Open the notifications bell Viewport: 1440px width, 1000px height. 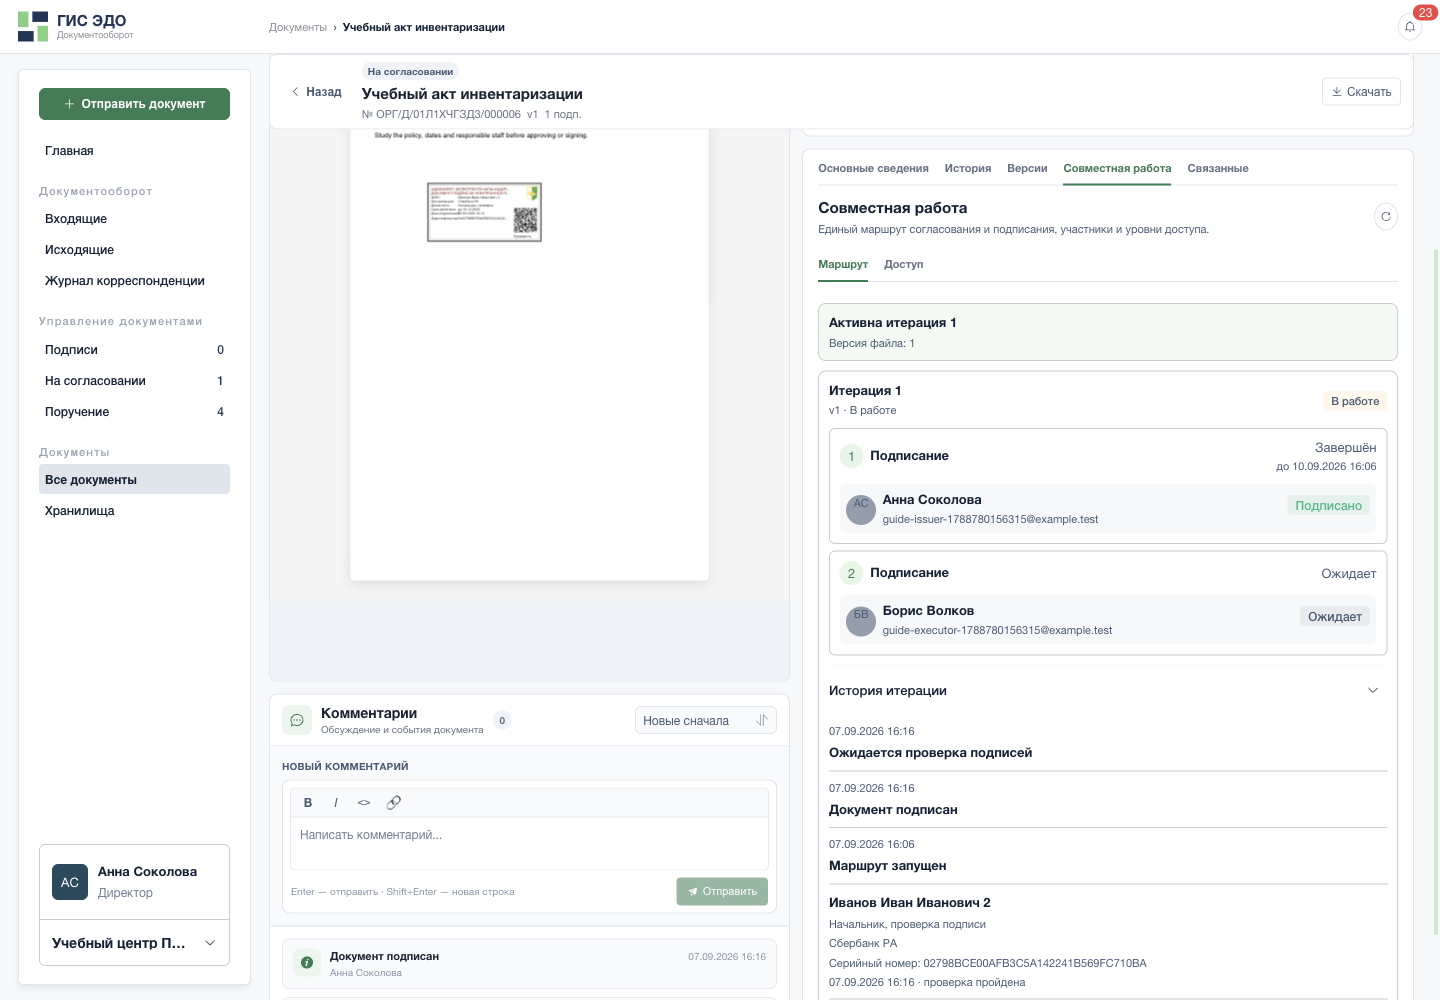click(x=1410, y=27)
